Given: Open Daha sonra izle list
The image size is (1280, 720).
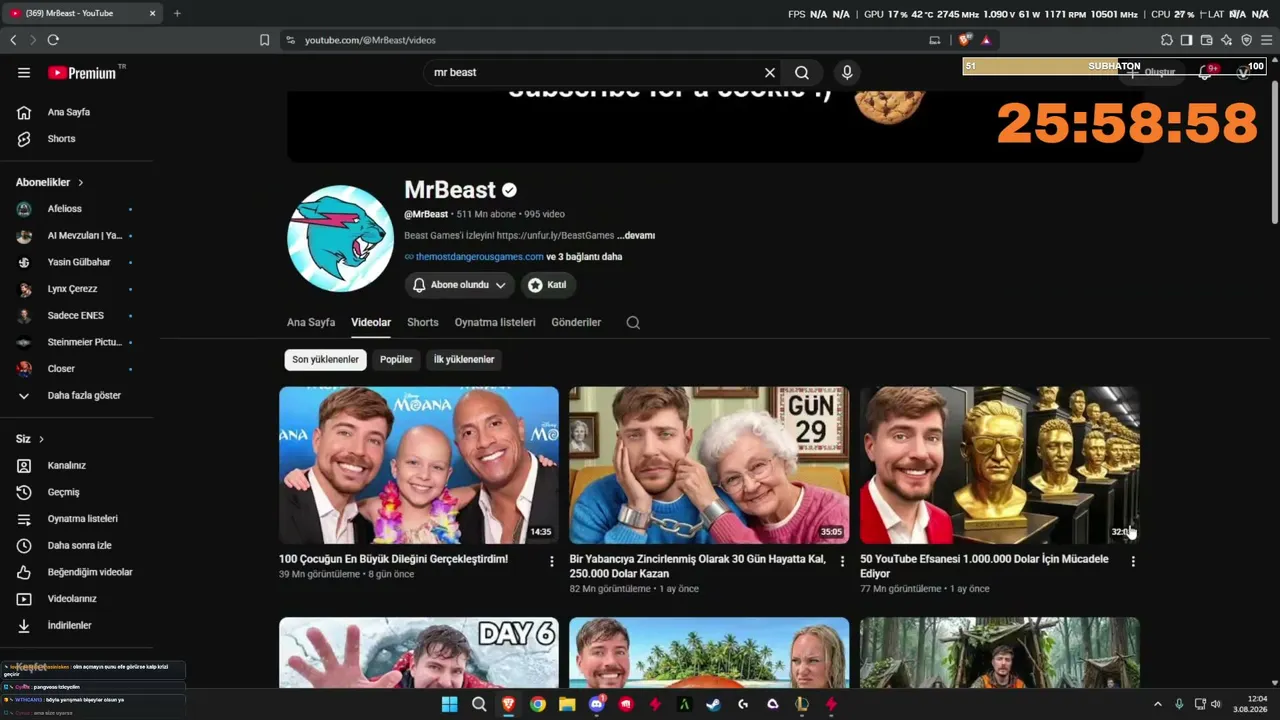Looking at the screenshot, I should (x=78, y=545).
